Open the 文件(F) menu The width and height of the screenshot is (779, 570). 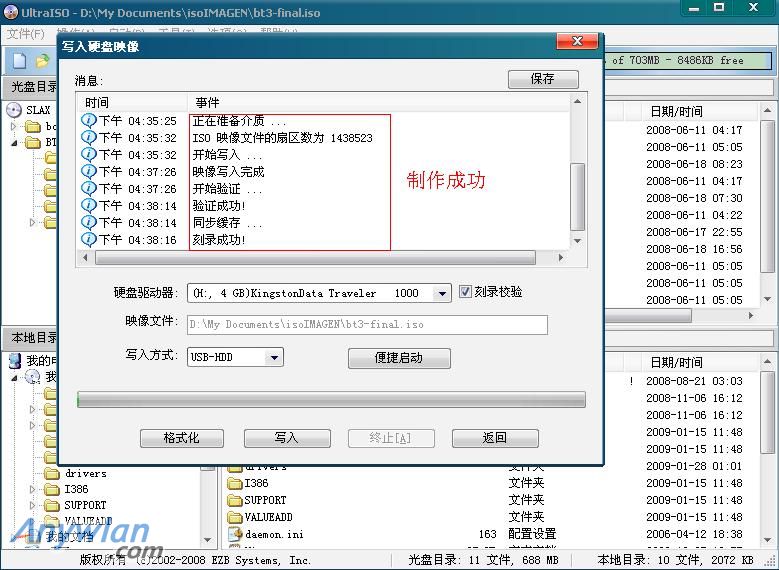pyautogui.click(x=25, y=34)
